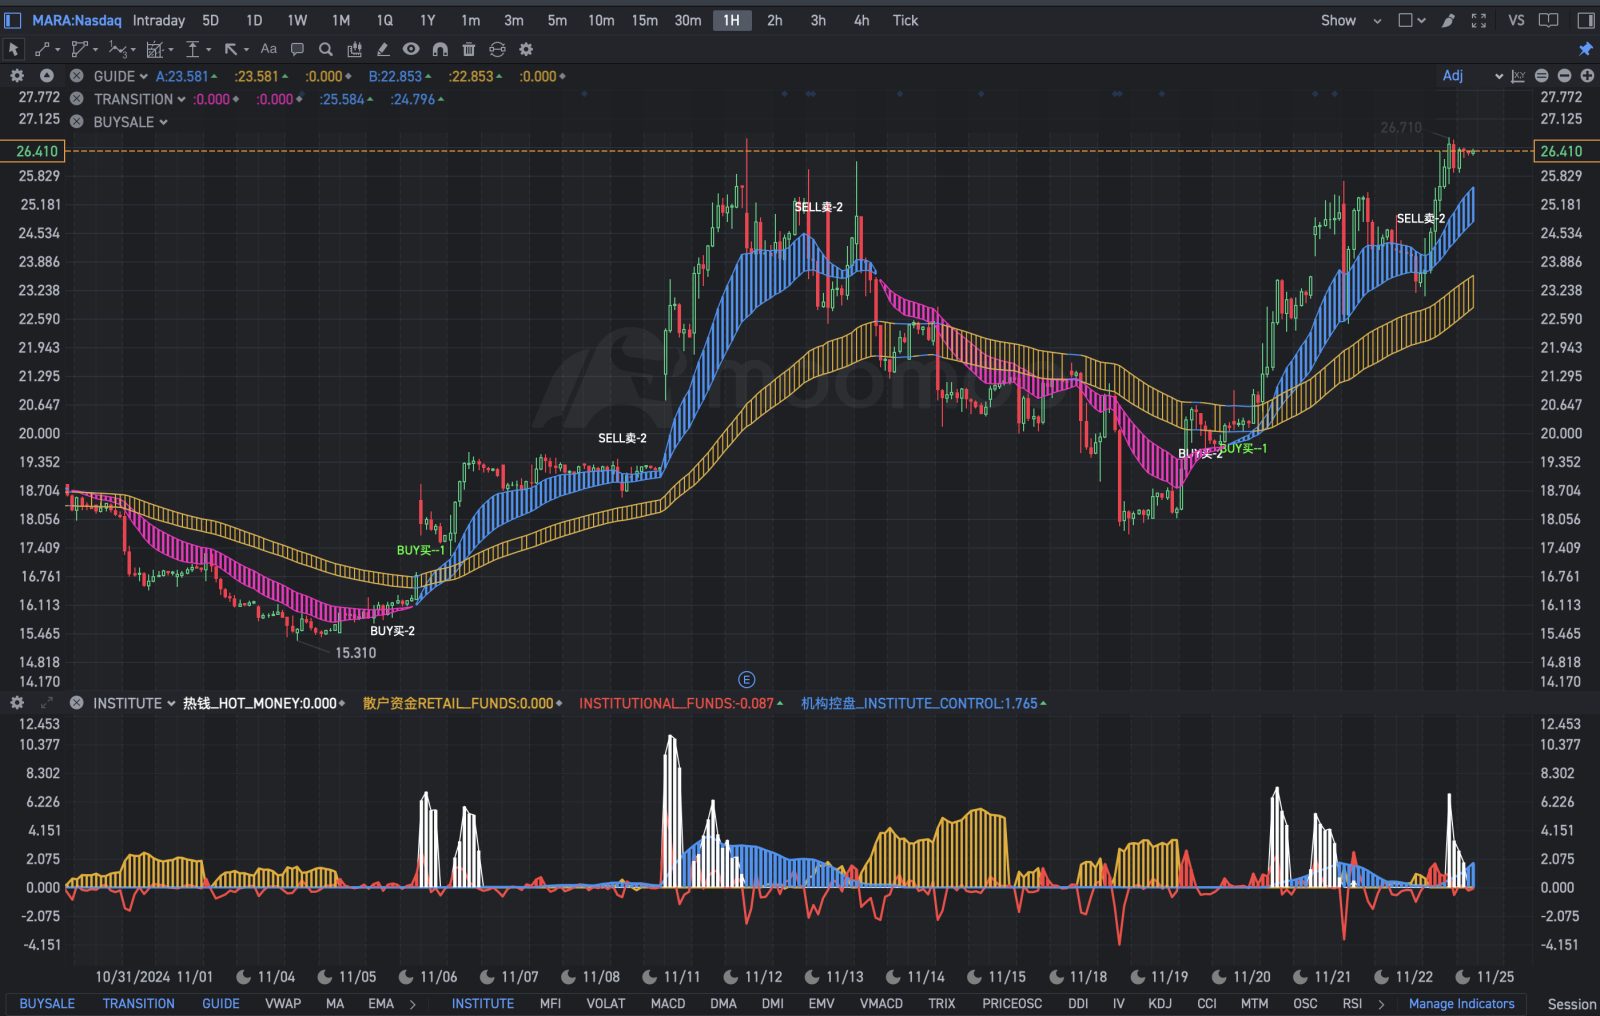Add a comment bubble note

[297, 49]
